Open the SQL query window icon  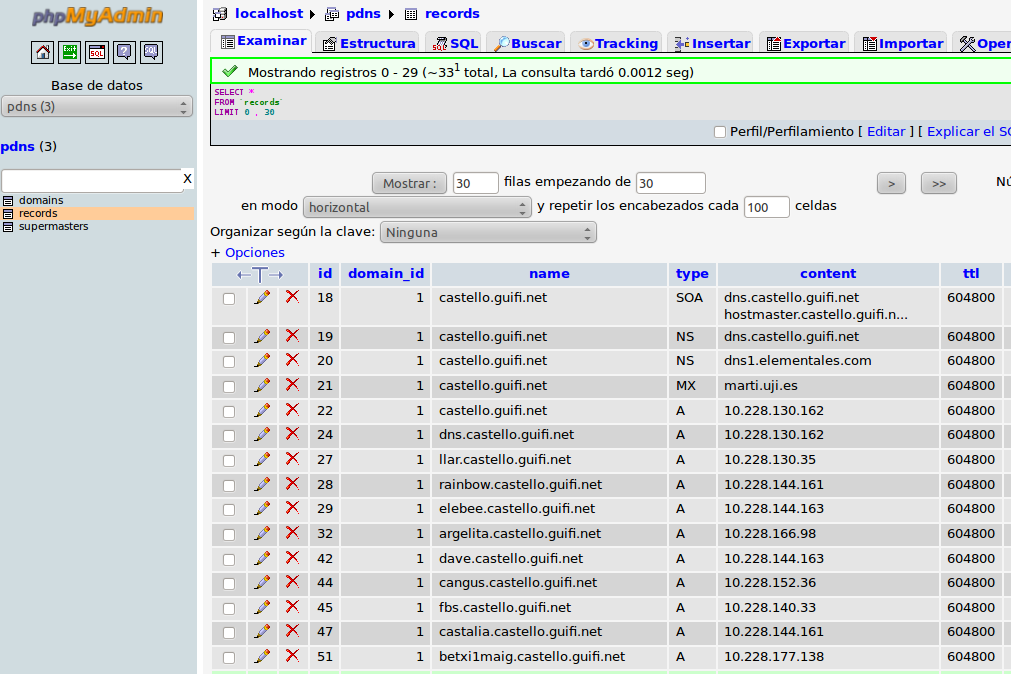click(97, 52)
